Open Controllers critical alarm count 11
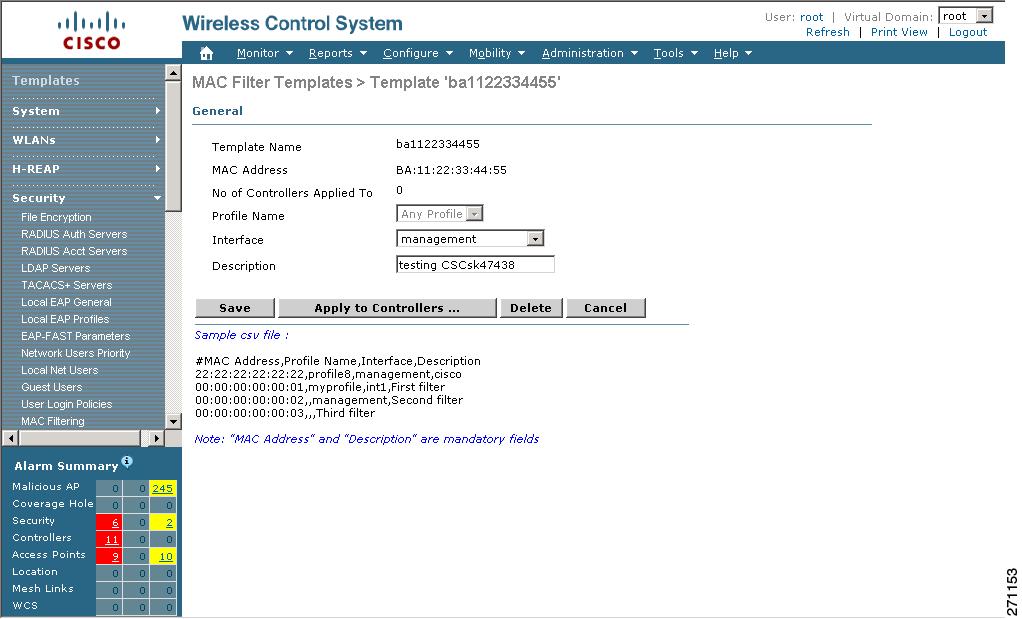The height and width of the screenshot is (619, 1022). (x=109, y=540)
